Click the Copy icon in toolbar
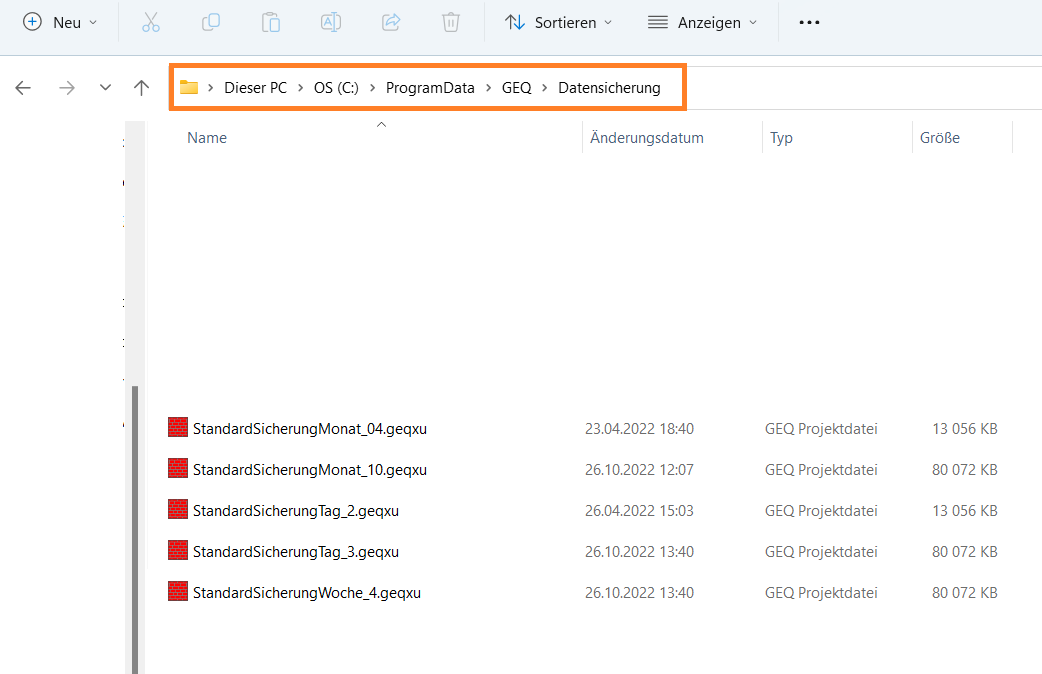The width and height of the screenshot is (1042, 674). point(211,22)
